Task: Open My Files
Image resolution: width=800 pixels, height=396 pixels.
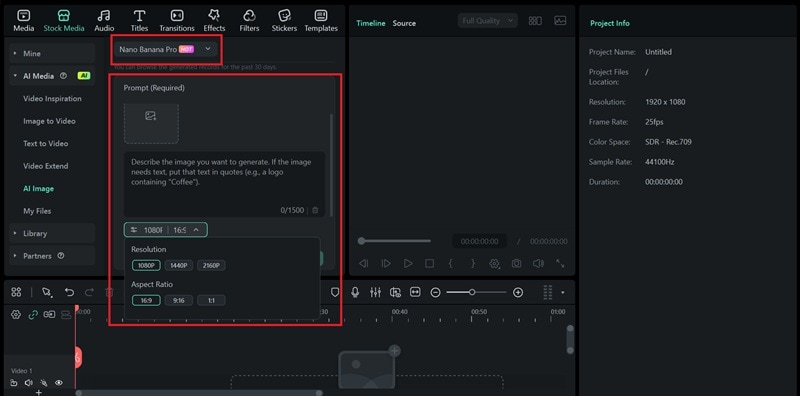Action: [x=37, y=211]
